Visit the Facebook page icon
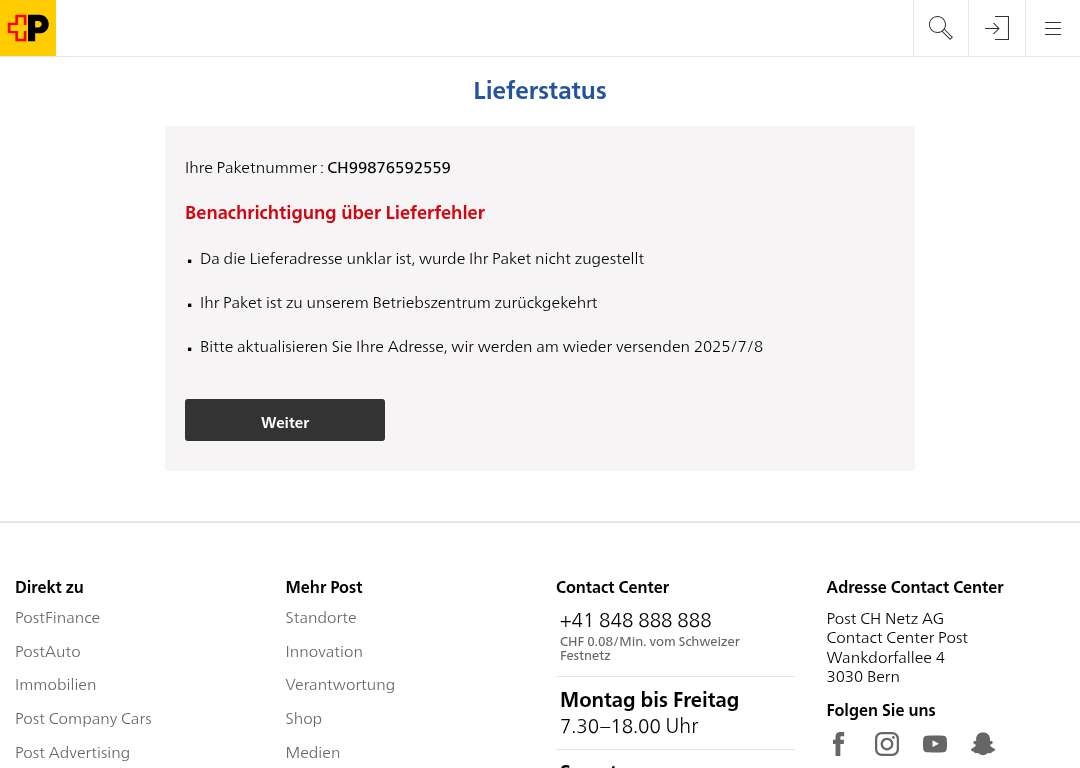The height and width of the screenshot is (768, 1080). click(x=838, y=744)
